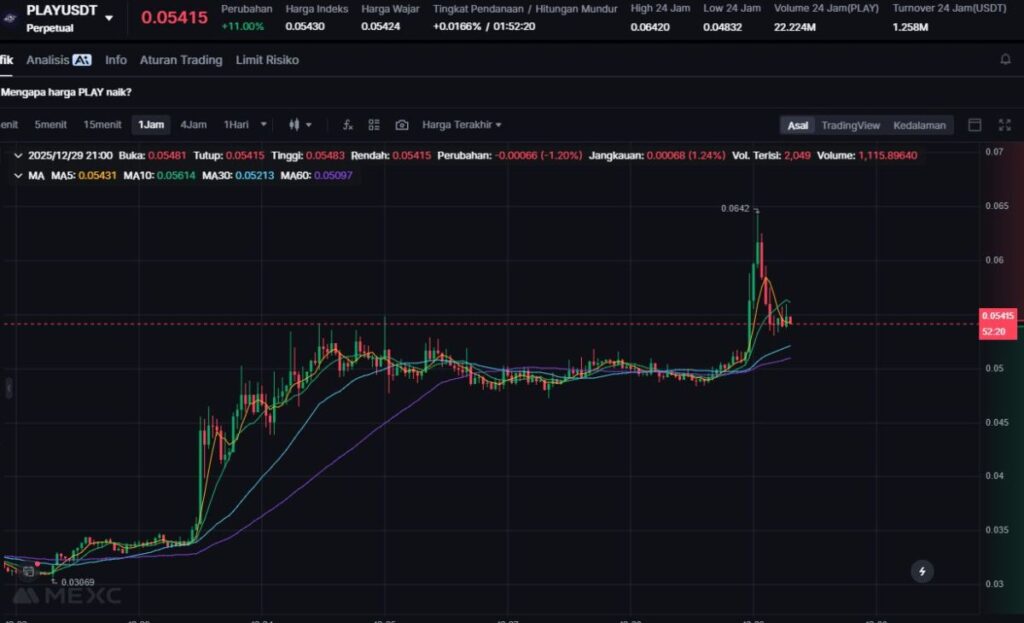Select the 4Jam timeframe
Viewport: 1024px width, 623px height.
tap(193, 125)
